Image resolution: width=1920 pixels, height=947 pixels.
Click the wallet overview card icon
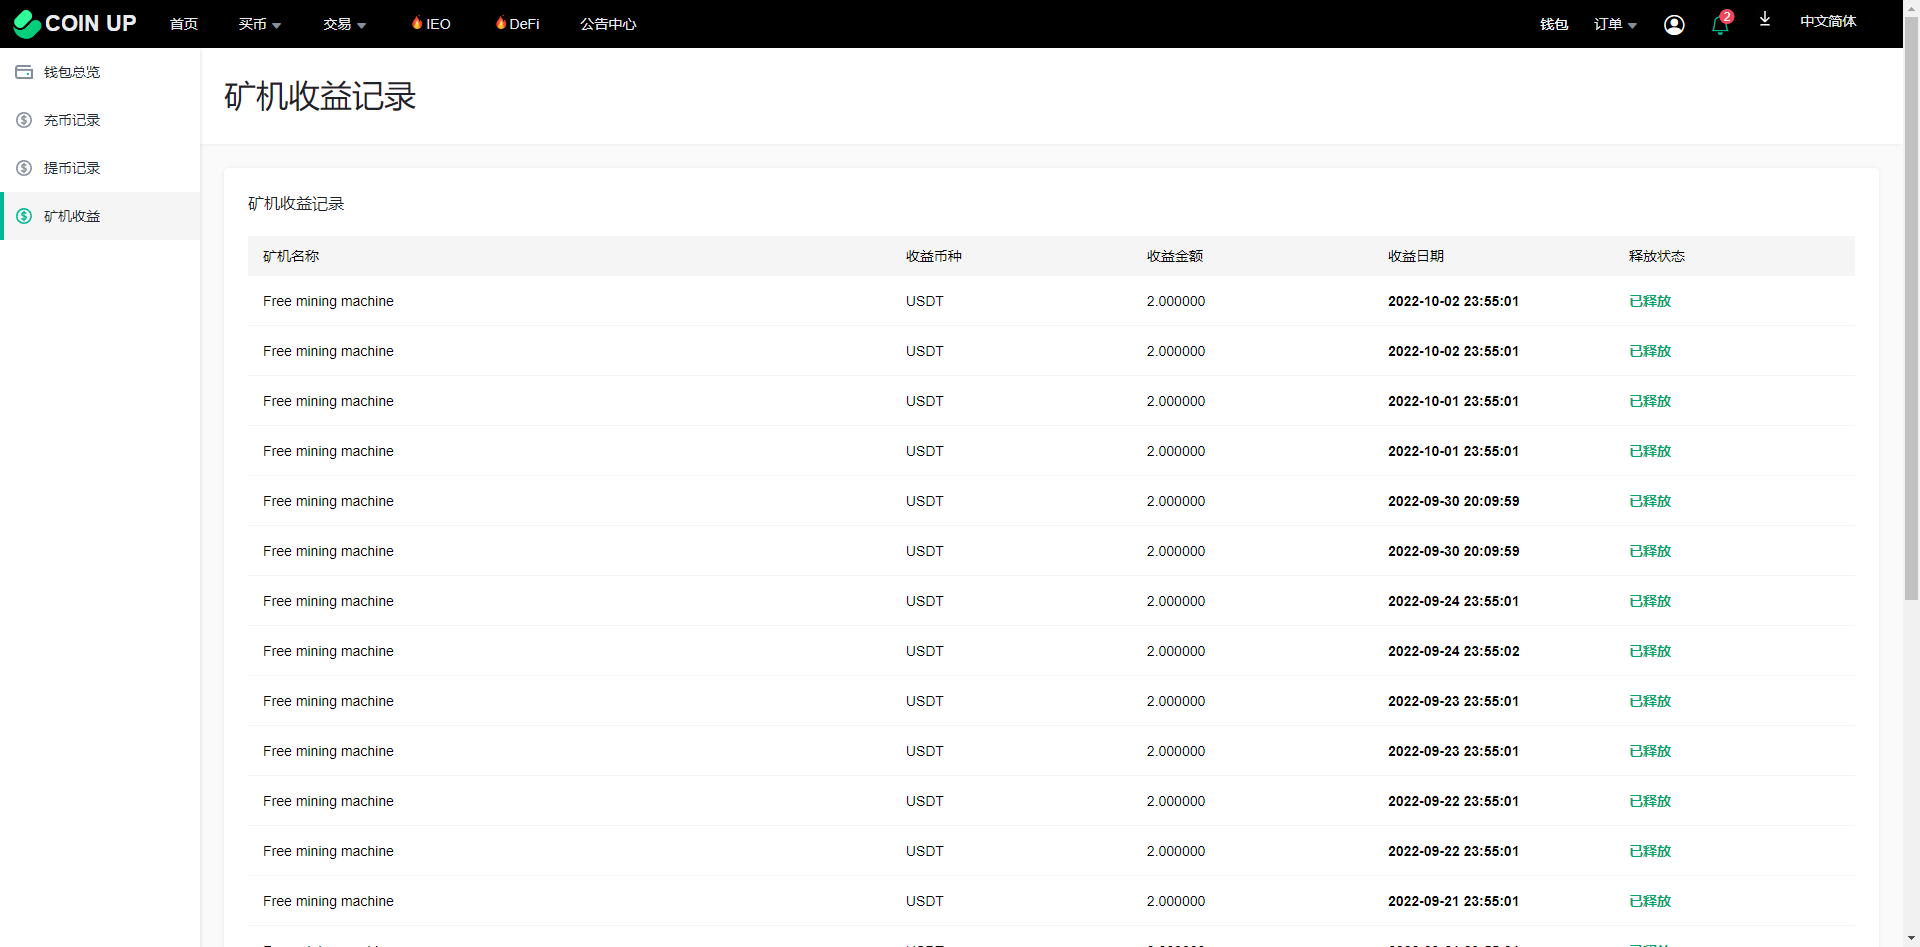coord(24,72)
